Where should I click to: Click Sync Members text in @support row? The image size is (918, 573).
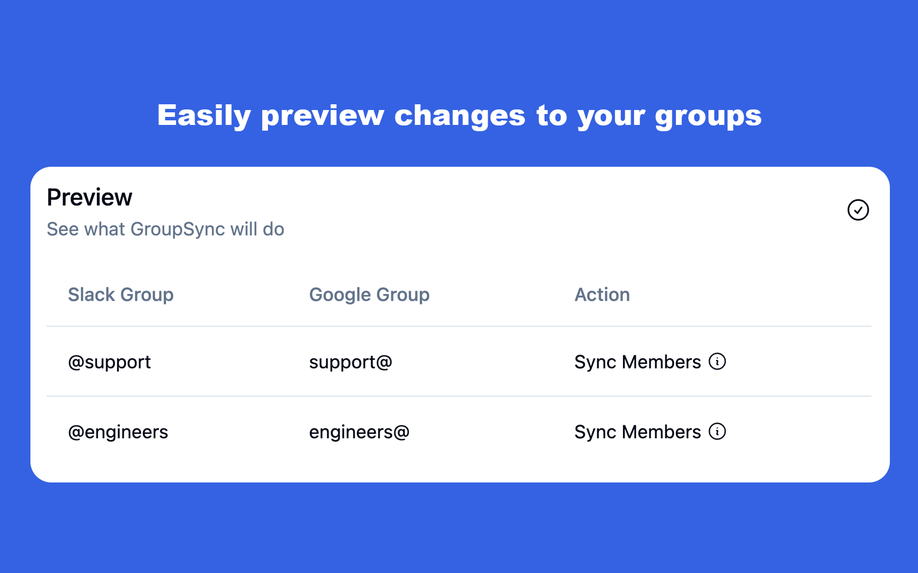tap(638, 362)
